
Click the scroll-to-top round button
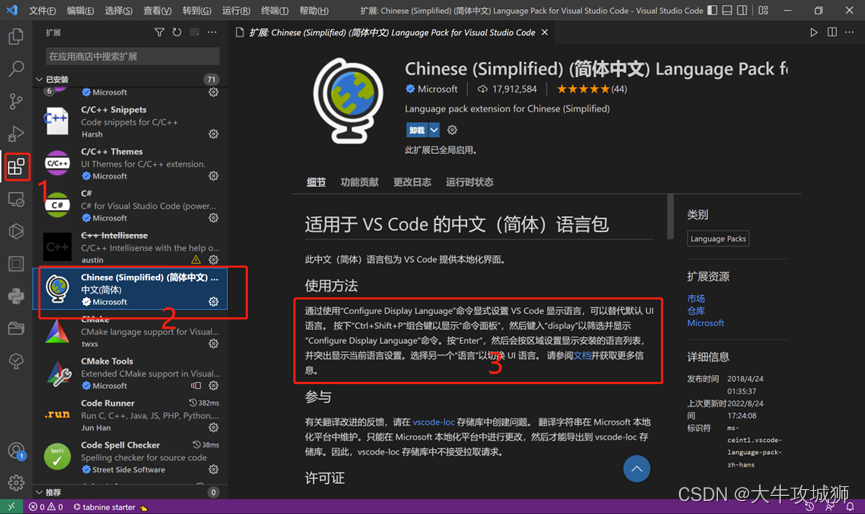click(x=637, y=469)
